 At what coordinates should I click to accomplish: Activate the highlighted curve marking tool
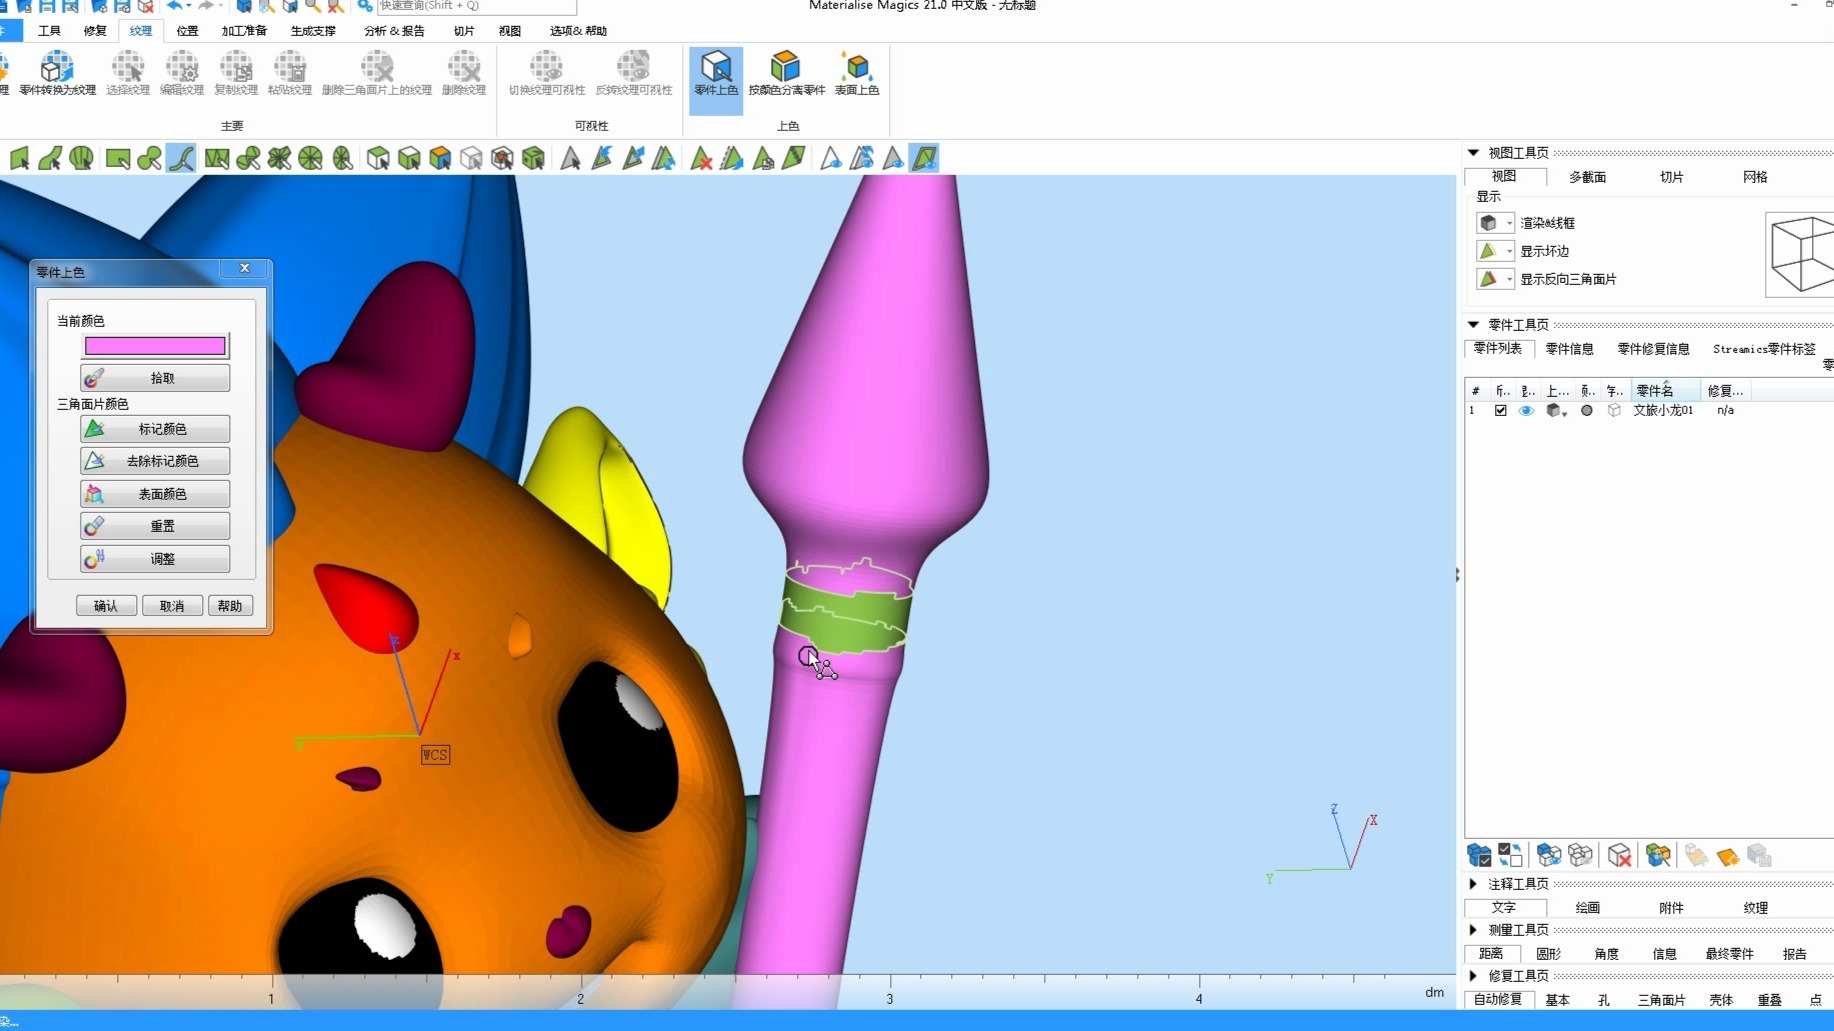coord(181,158)
